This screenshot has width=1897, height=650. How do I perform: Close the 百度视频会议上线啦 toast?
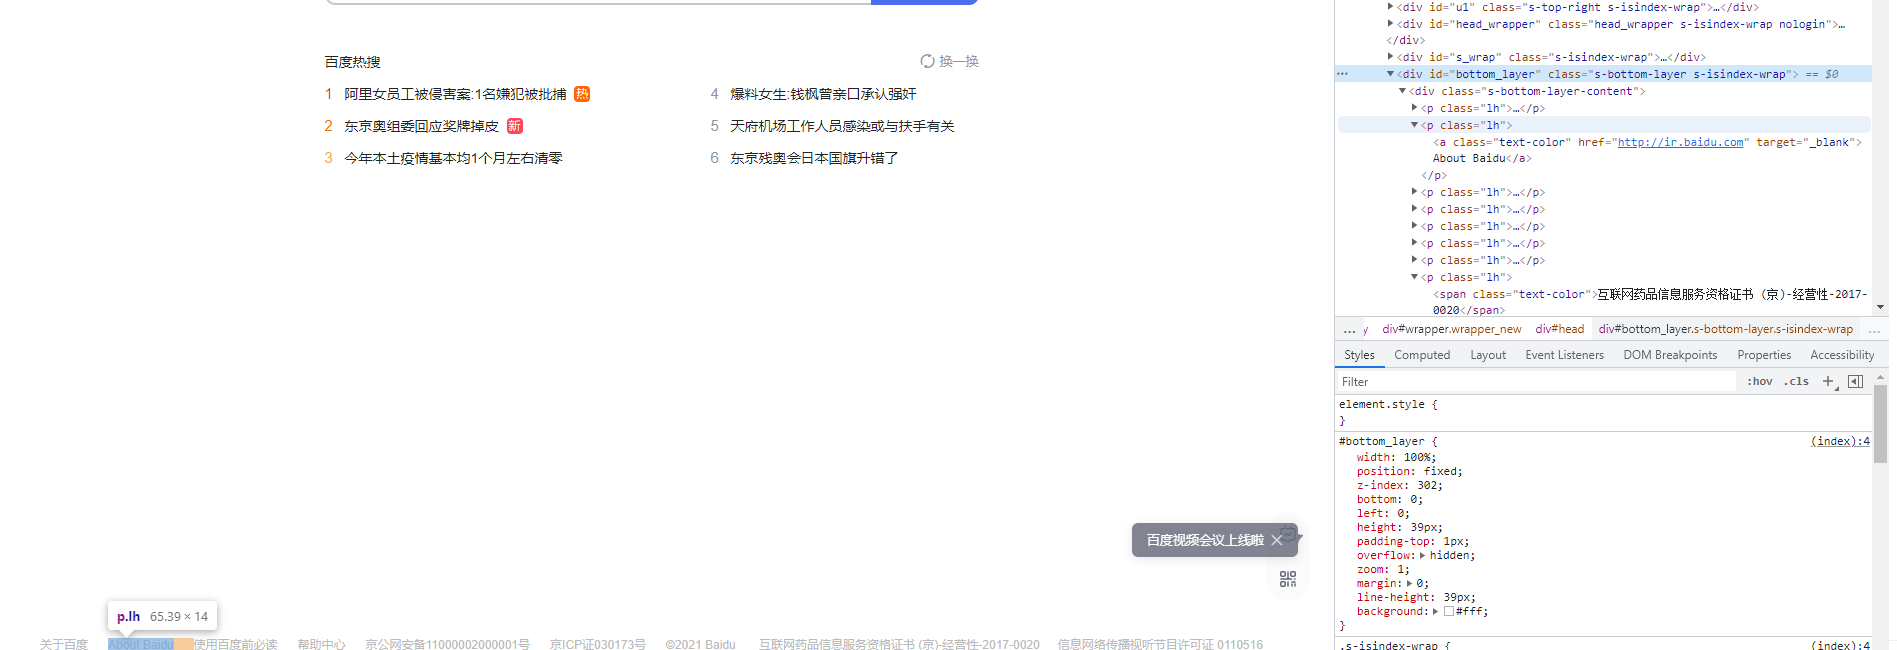[x=1277, y=540]
